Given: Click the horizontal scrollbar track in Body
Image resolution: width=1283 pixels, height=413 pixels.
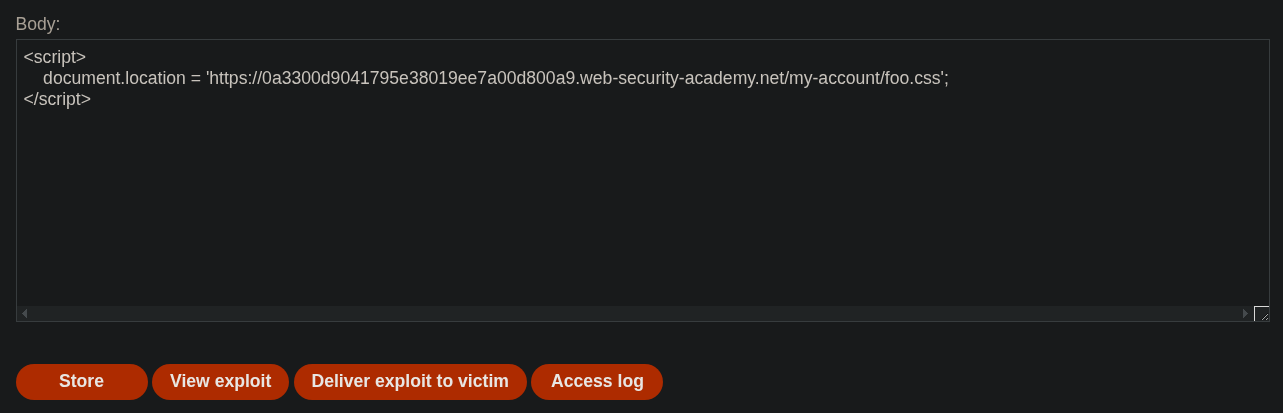Looking at the screenshot, I should click(x=635, y=313).
